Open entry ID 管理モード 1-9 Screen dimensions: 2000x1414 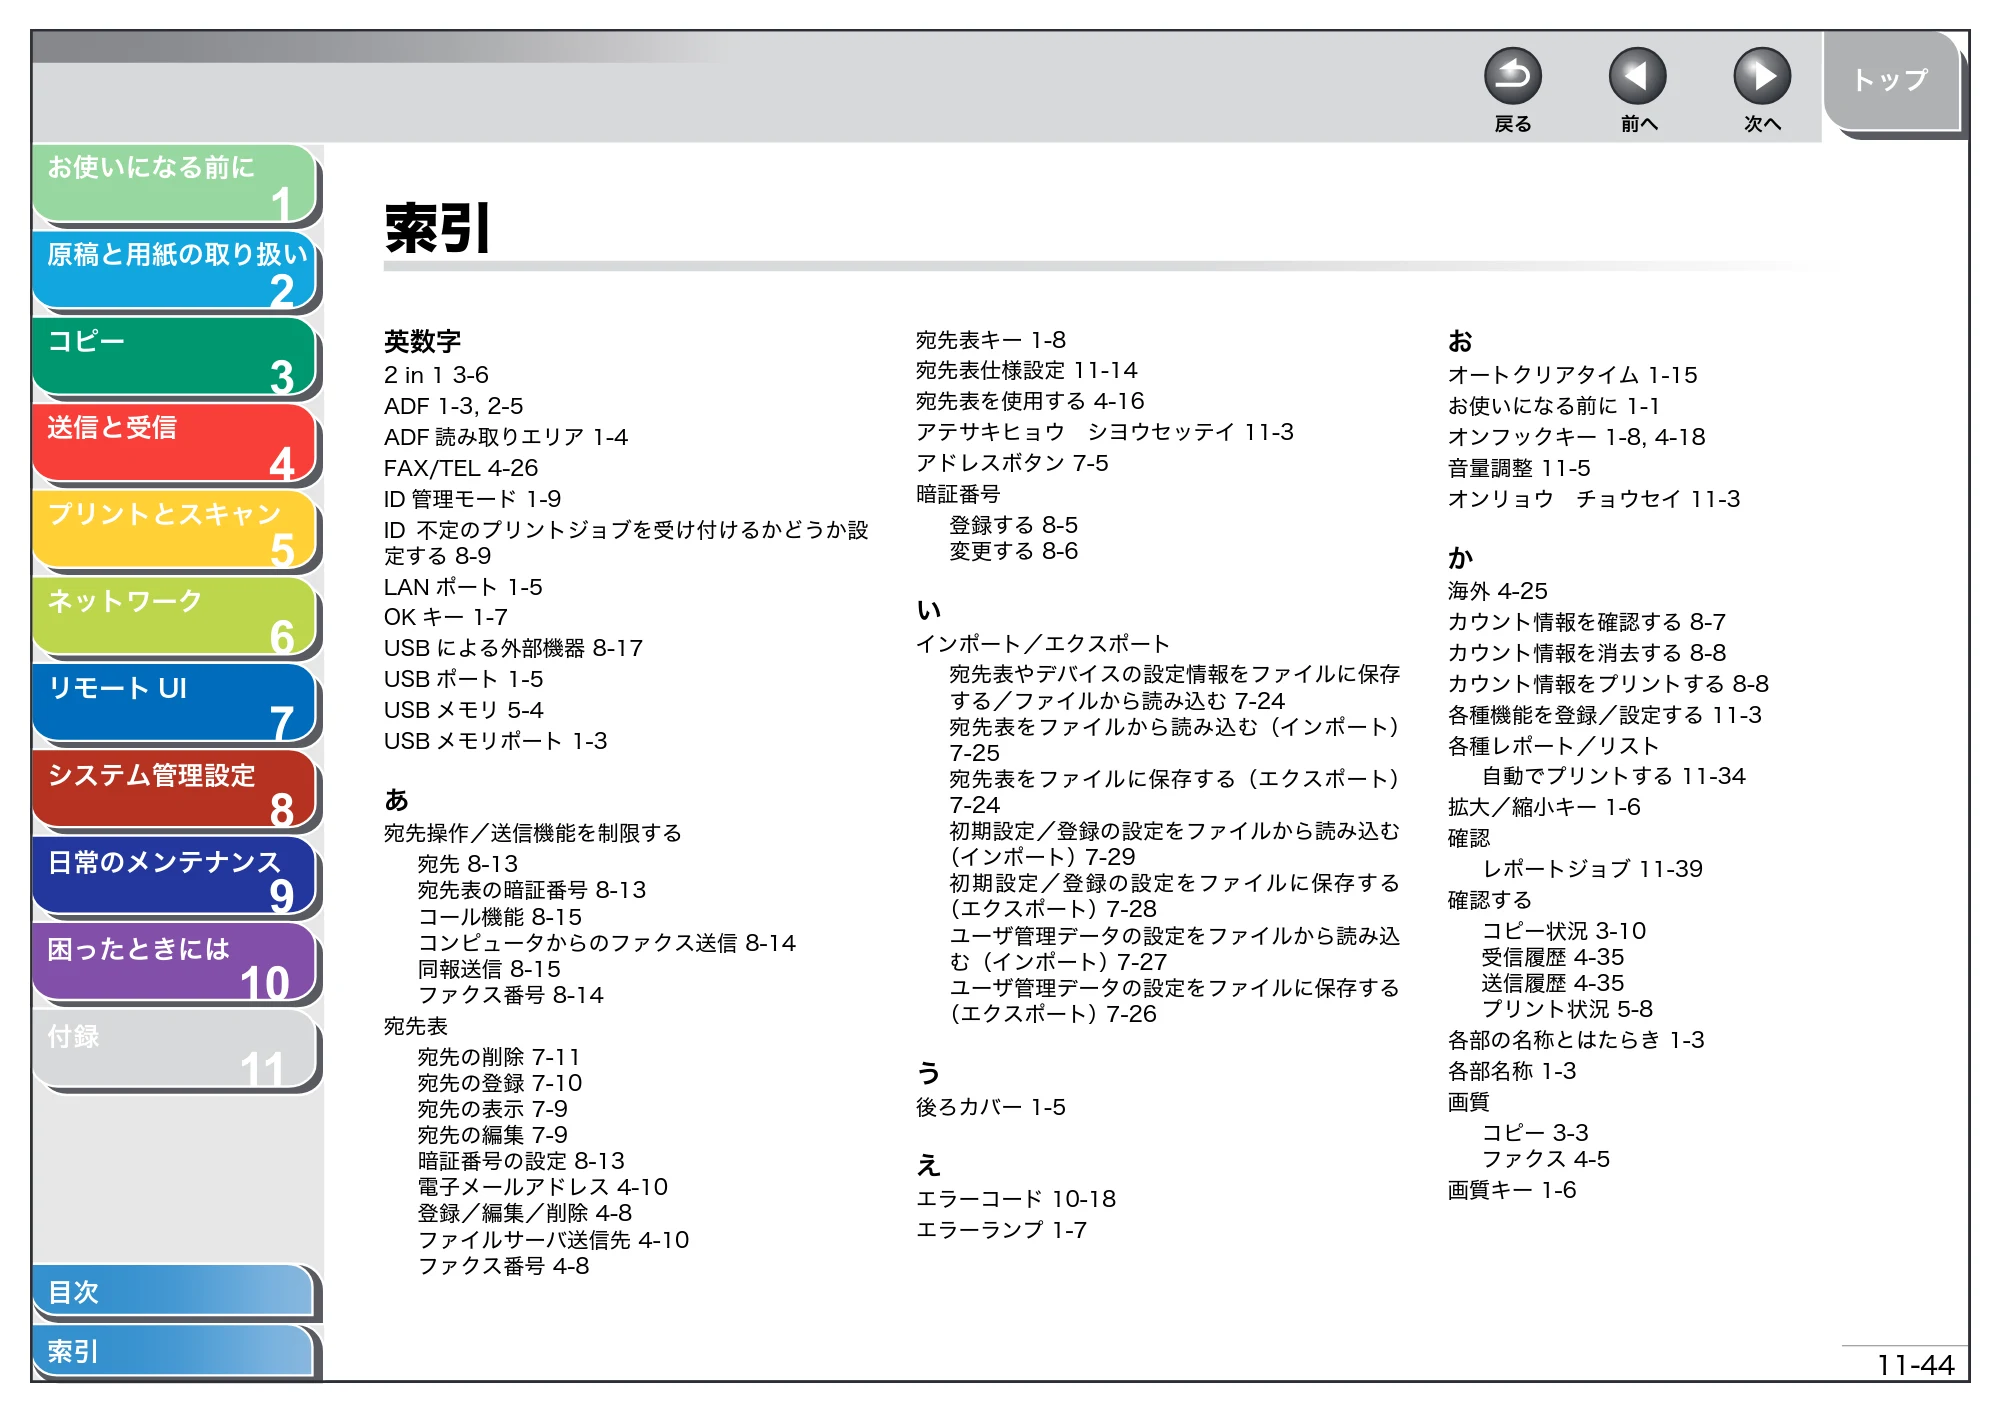[x=472, y=499]
